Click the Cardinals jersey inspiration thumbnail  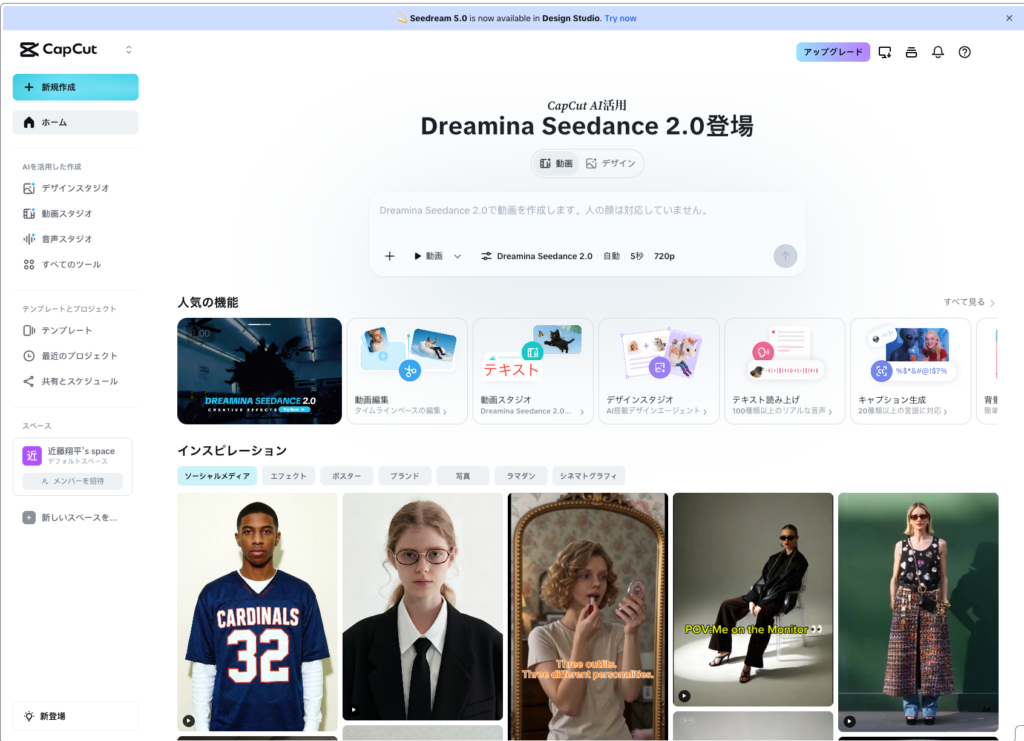coord(258,611)
